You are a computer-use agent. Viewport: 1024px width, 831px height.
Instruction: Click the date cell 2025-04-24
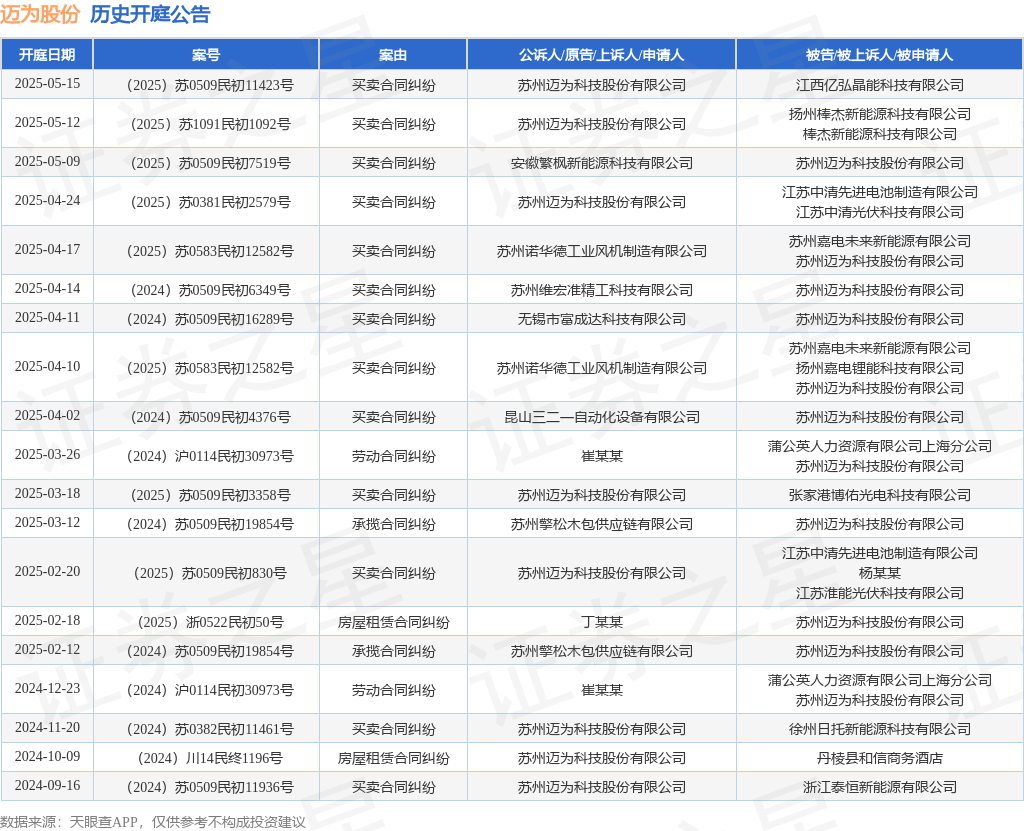[x=47, y=201]
